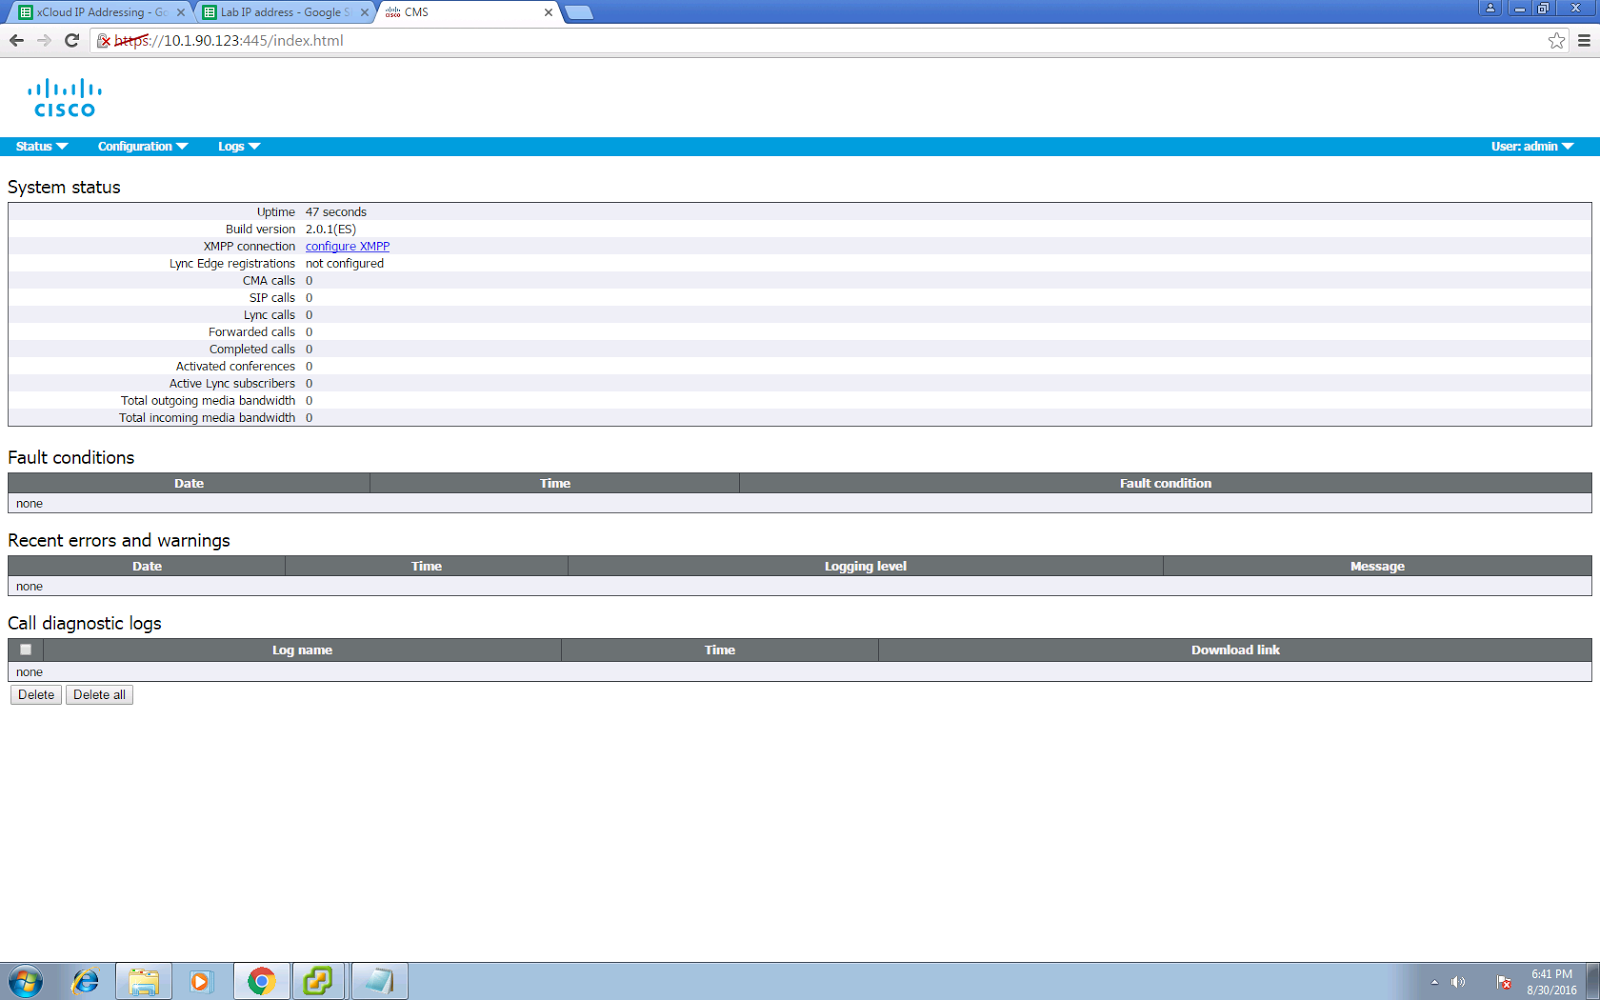Viewport: 1600px width, 1000px height.
Task: Click the configure XMPP link
Action: (x=347, y=246)
